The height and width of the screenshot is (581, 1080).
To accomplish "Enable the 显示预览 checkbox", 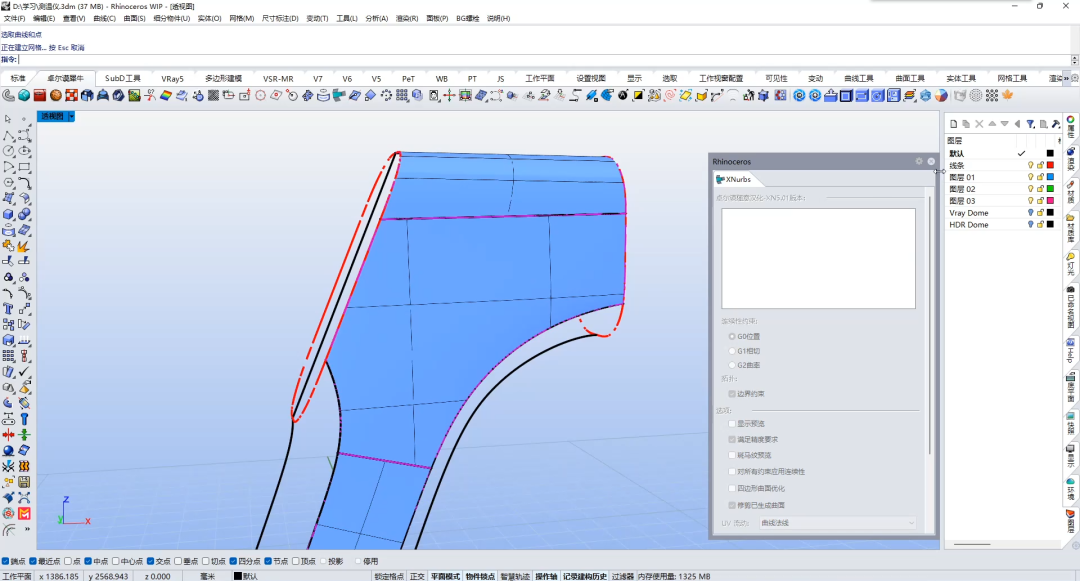I will point(731,423).
